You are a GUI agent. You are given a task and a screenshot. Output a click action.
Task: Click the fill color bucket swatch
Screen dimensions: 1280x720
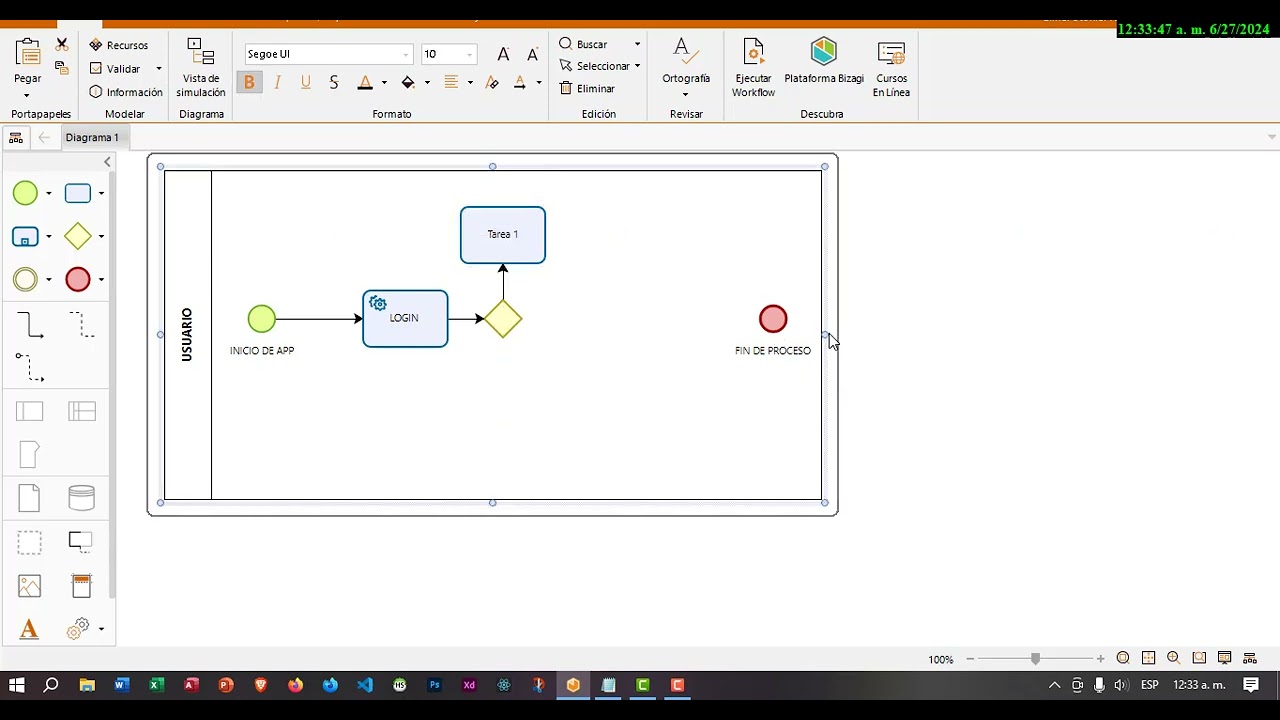tap(408, 83)
